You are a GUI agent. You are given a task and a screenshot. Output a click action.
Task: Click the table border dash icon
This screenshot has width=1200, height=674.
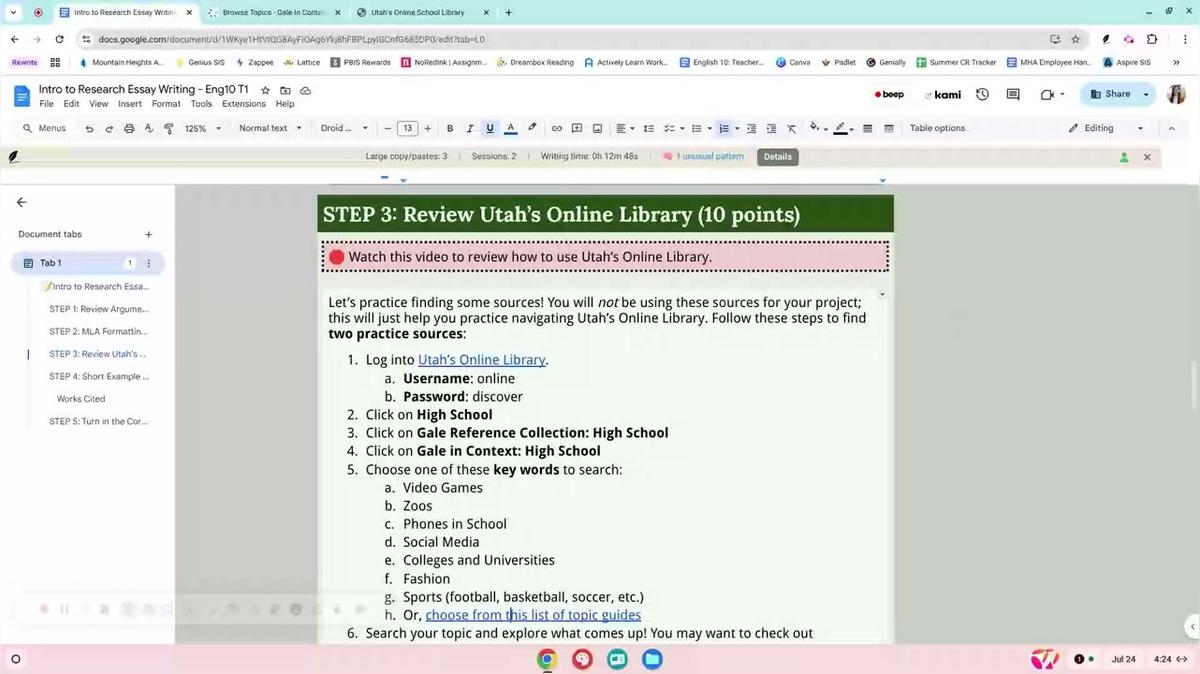889,128
